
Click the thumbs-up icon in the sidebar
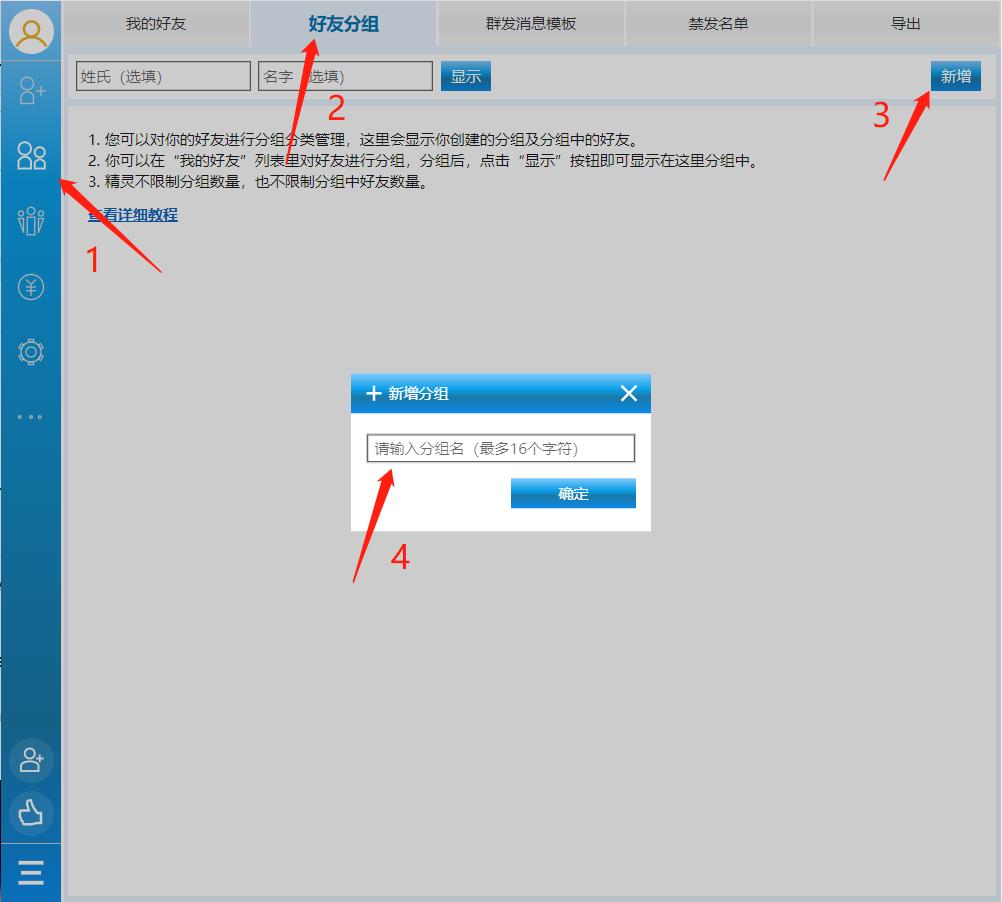[x=31, y=813]
